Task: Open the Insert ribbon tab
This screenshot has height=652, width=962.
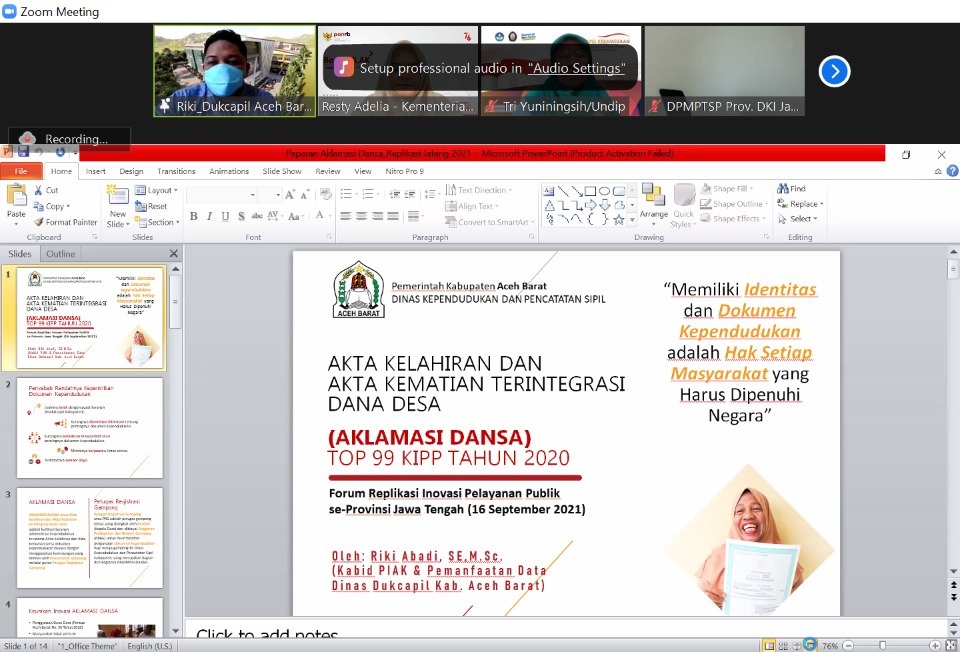Action: [x=95, y=171]
